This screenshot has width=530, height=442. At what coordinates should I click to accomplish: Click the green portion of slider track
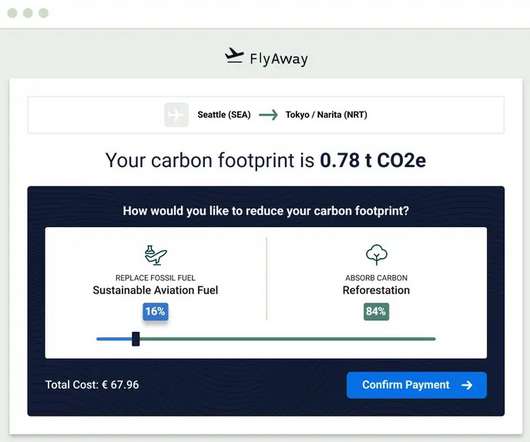point(287,339)
